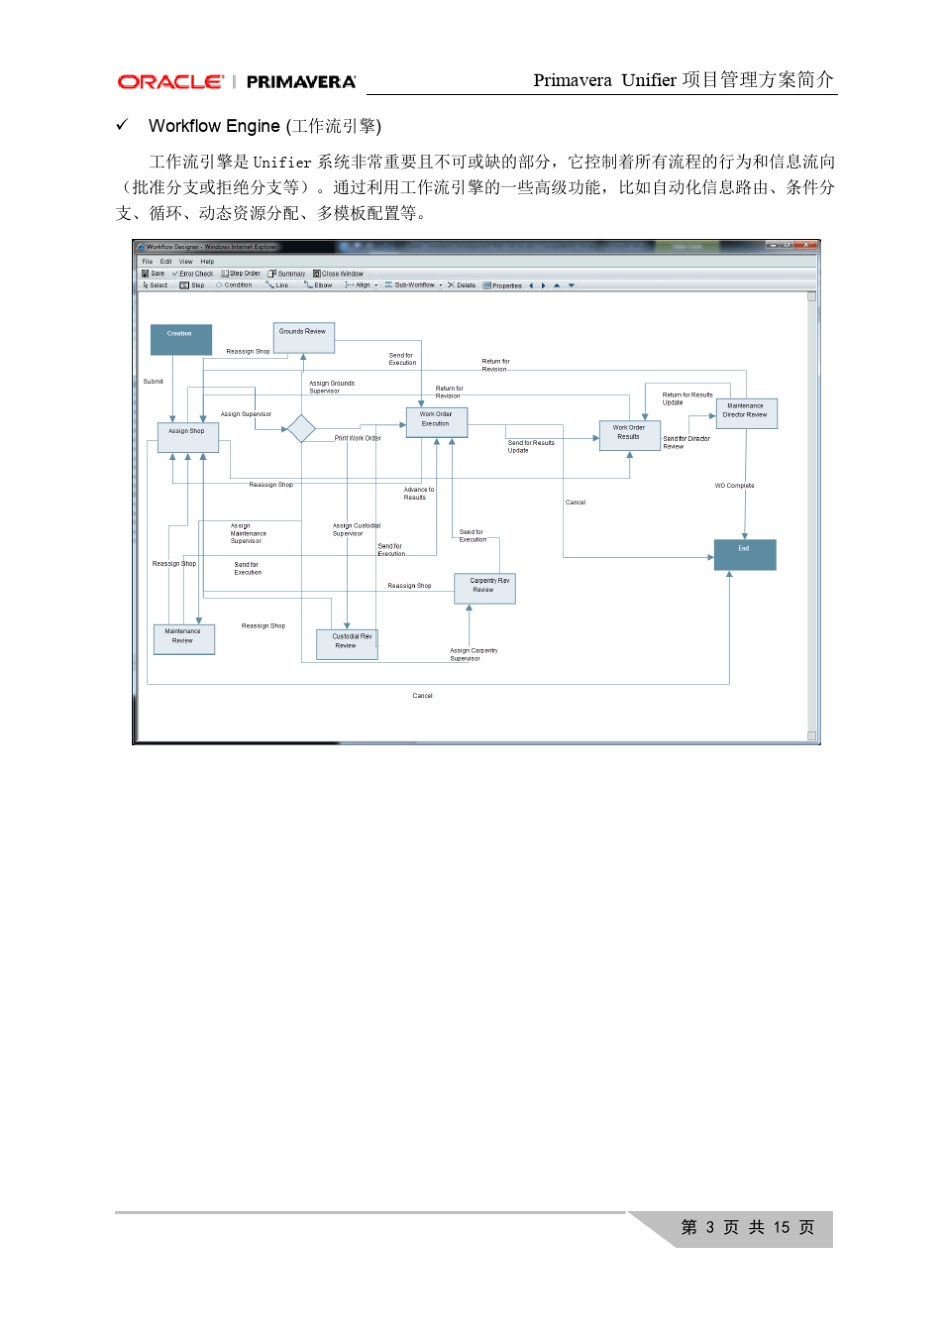Select the Assign Shop step node
This screenshot has width=950, height=1344.
coord(187,437)
